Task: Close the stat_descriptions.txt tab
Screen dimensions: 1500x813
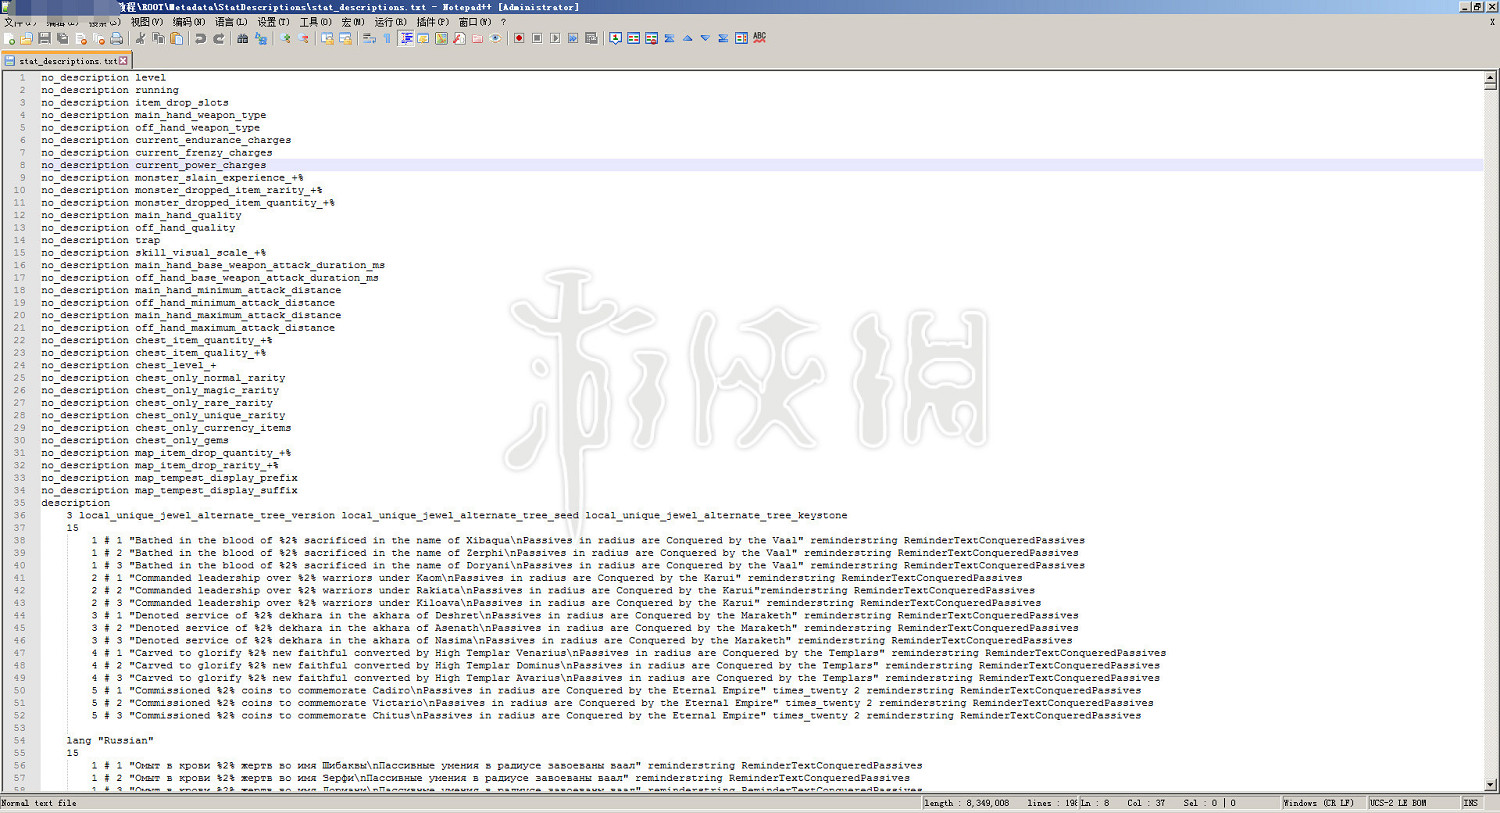Action: tap(123, 61)
